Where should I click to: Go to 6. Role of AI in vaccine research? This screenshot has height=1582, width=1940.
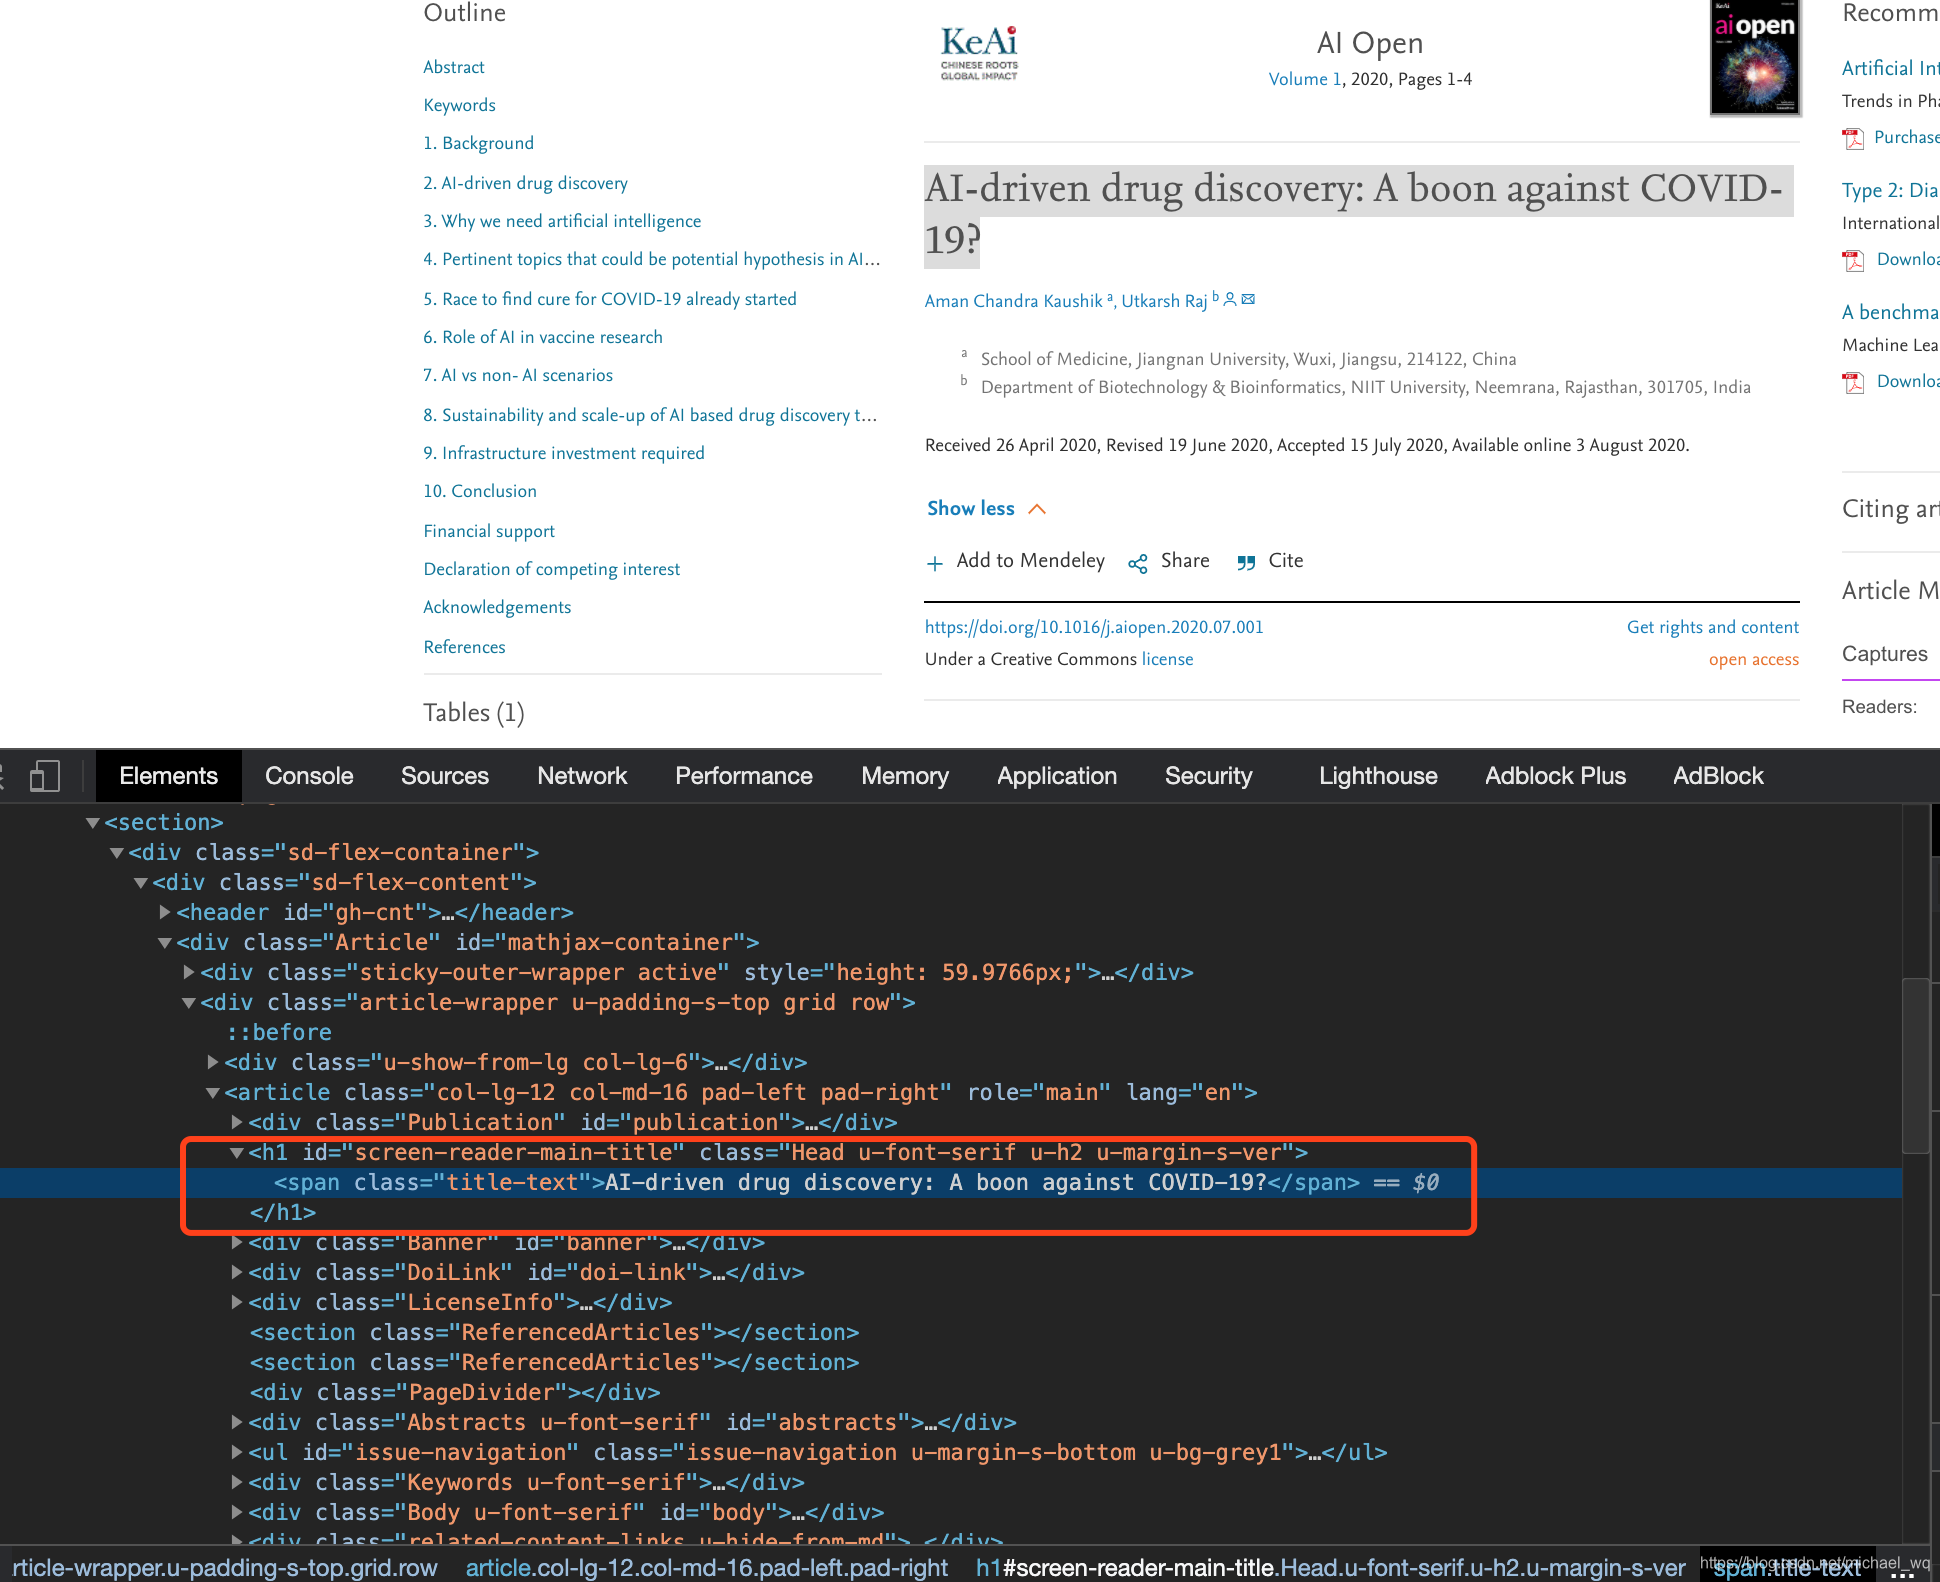543,337
